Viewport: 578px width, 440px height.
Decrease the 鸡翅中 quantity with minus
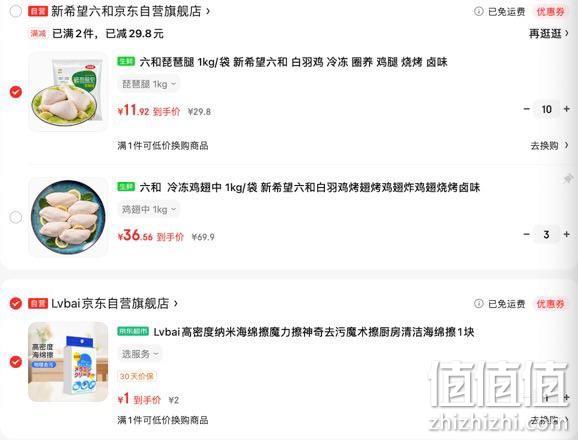526,234
